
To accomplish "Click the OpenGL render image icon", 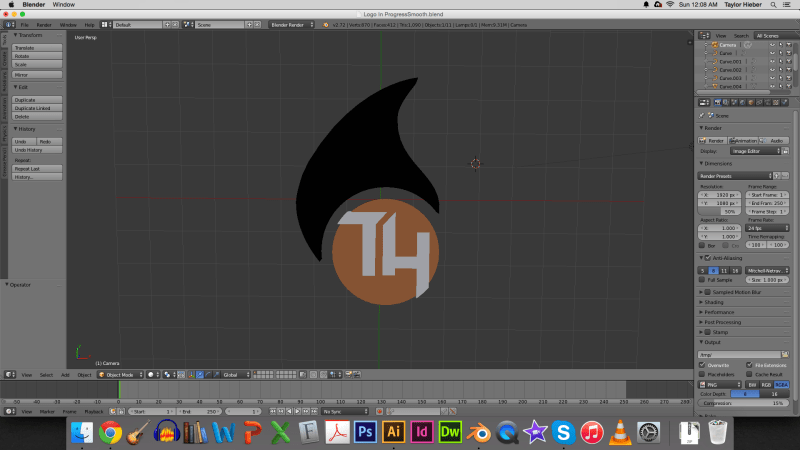I will (x=348, y=374).
